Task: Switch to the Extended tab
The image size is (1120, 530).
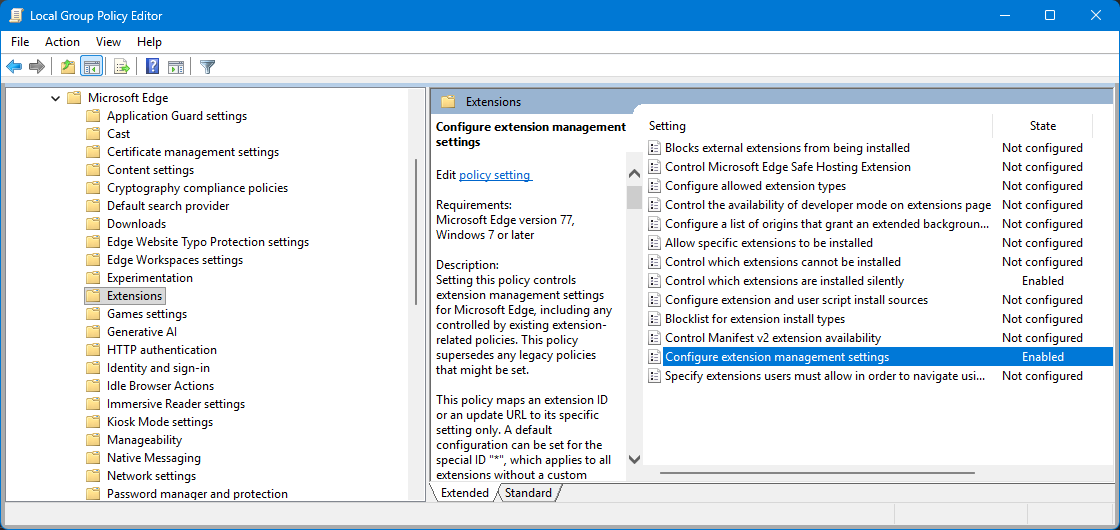Action: click(464, 493)
